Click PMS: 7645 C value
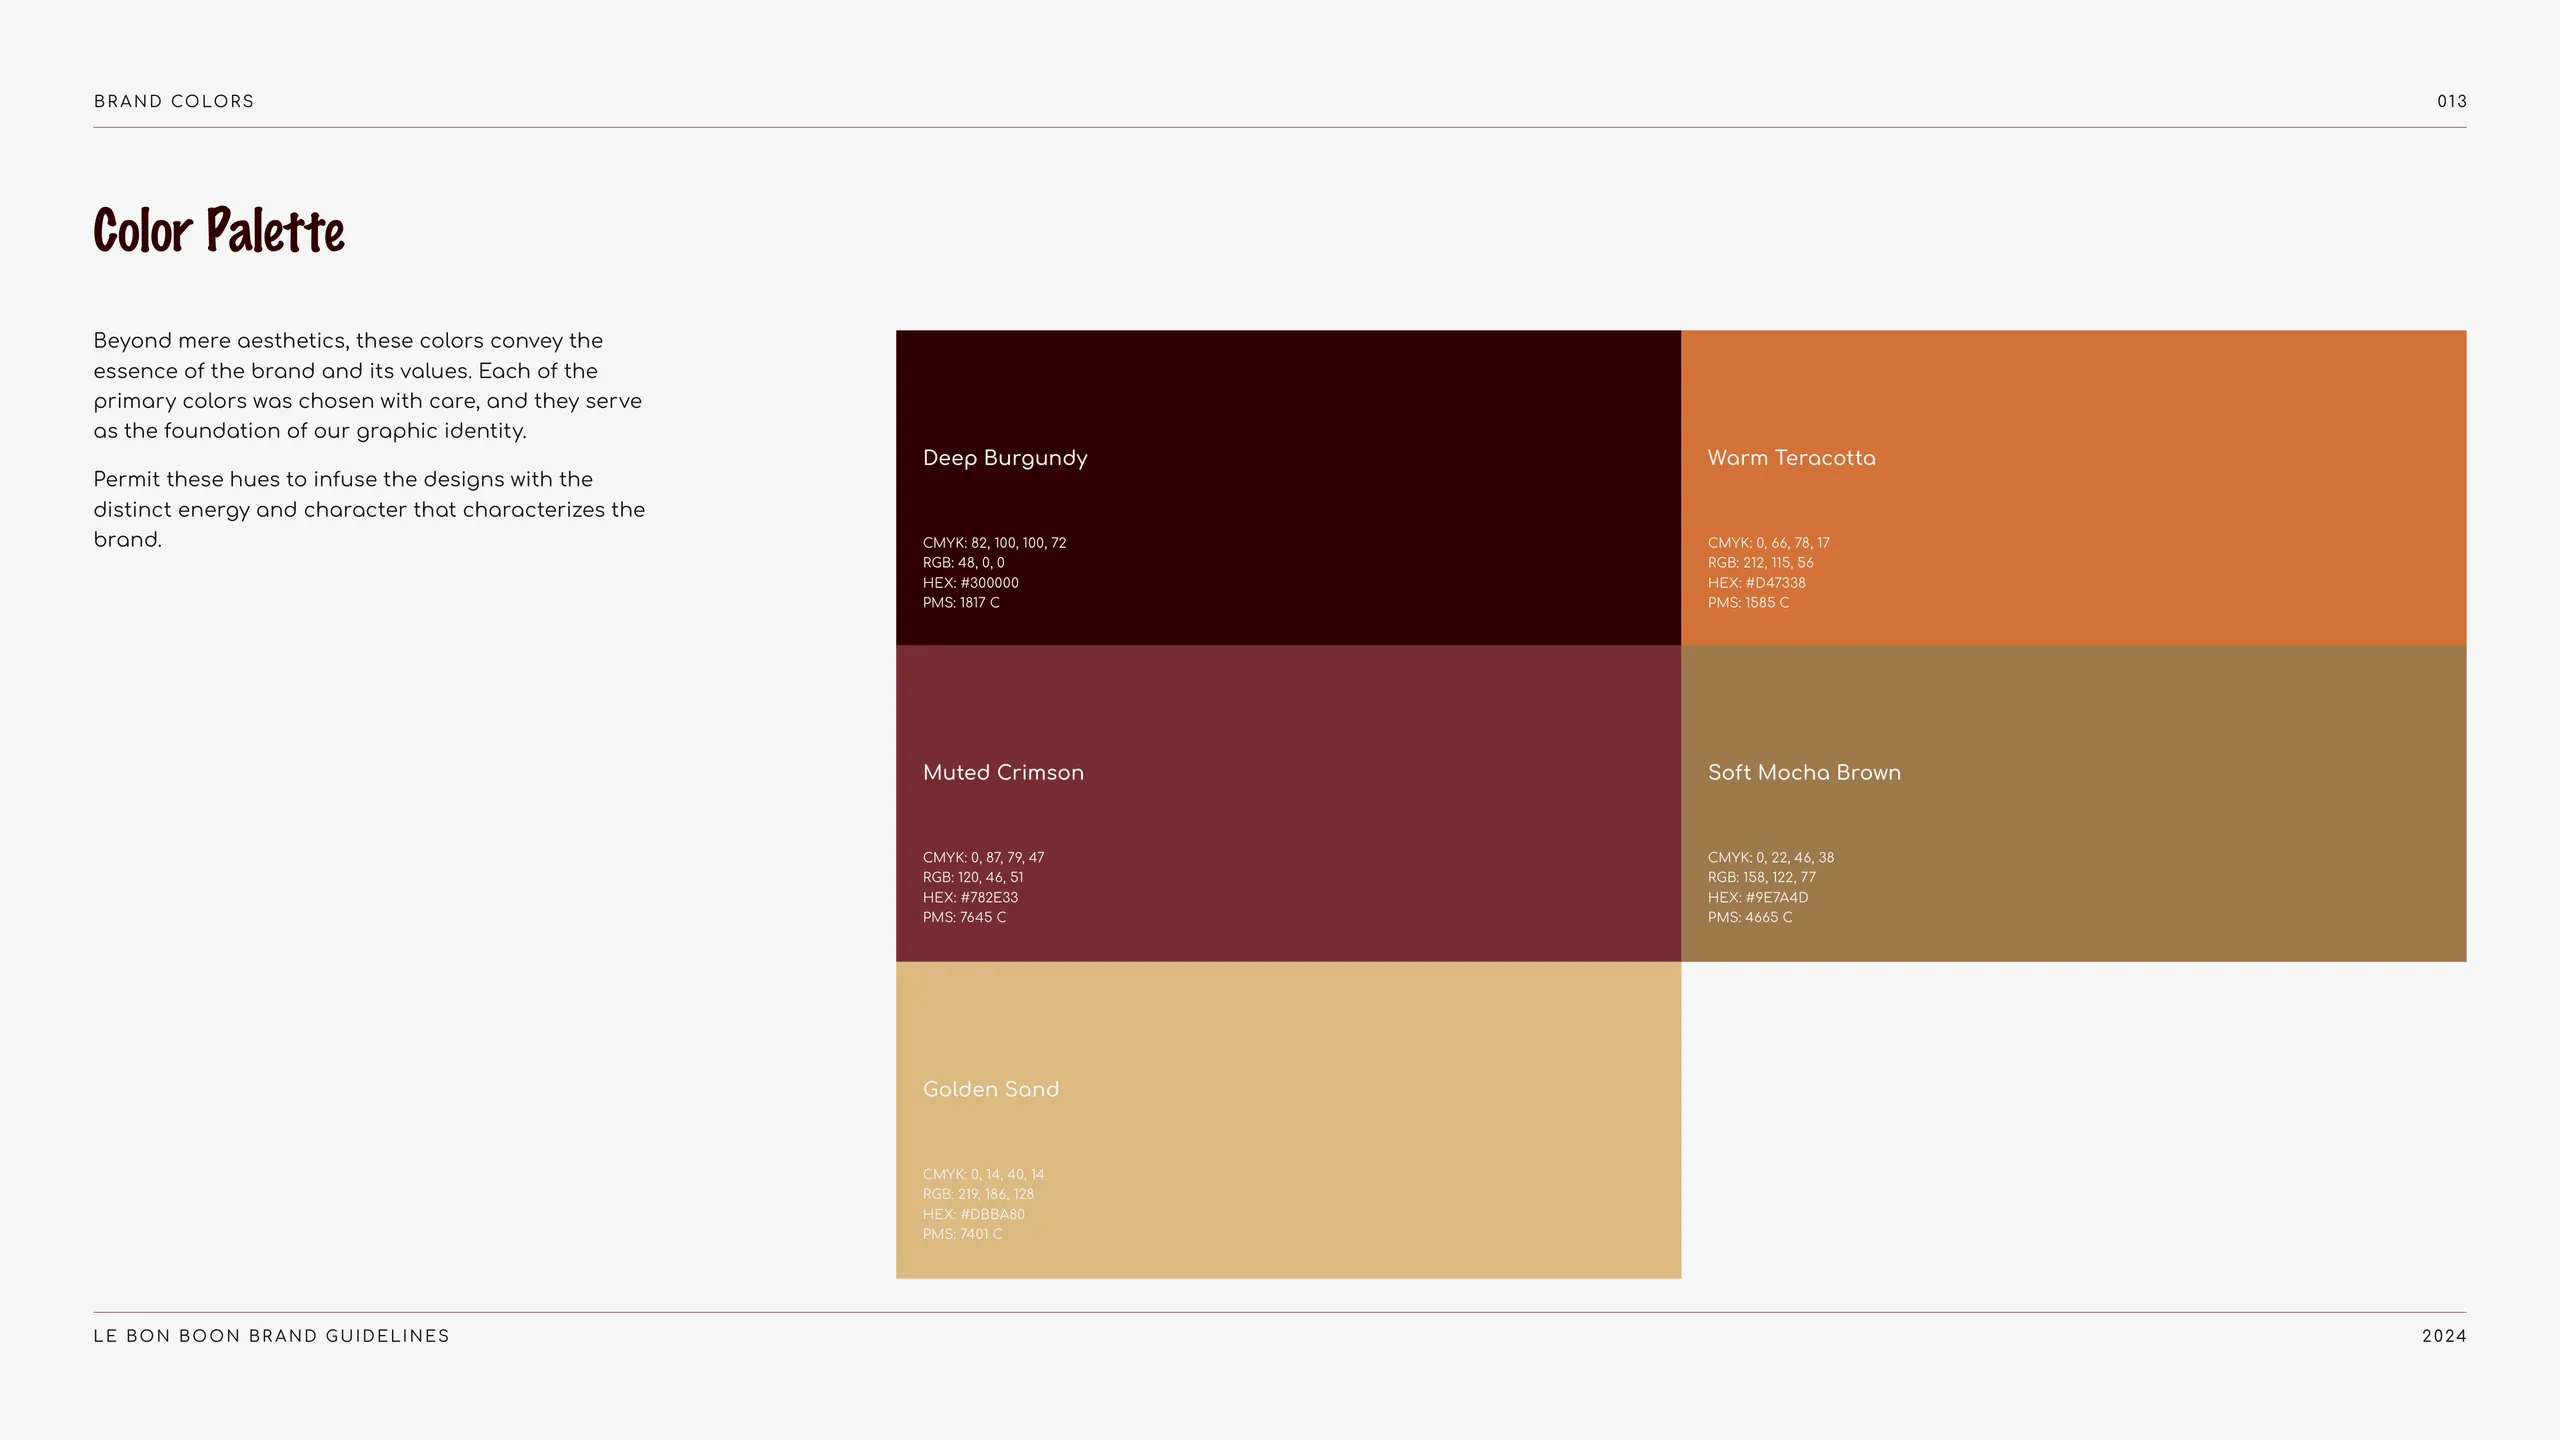The height and width of the screenshot is (1440, 2560). coord(964,918)
